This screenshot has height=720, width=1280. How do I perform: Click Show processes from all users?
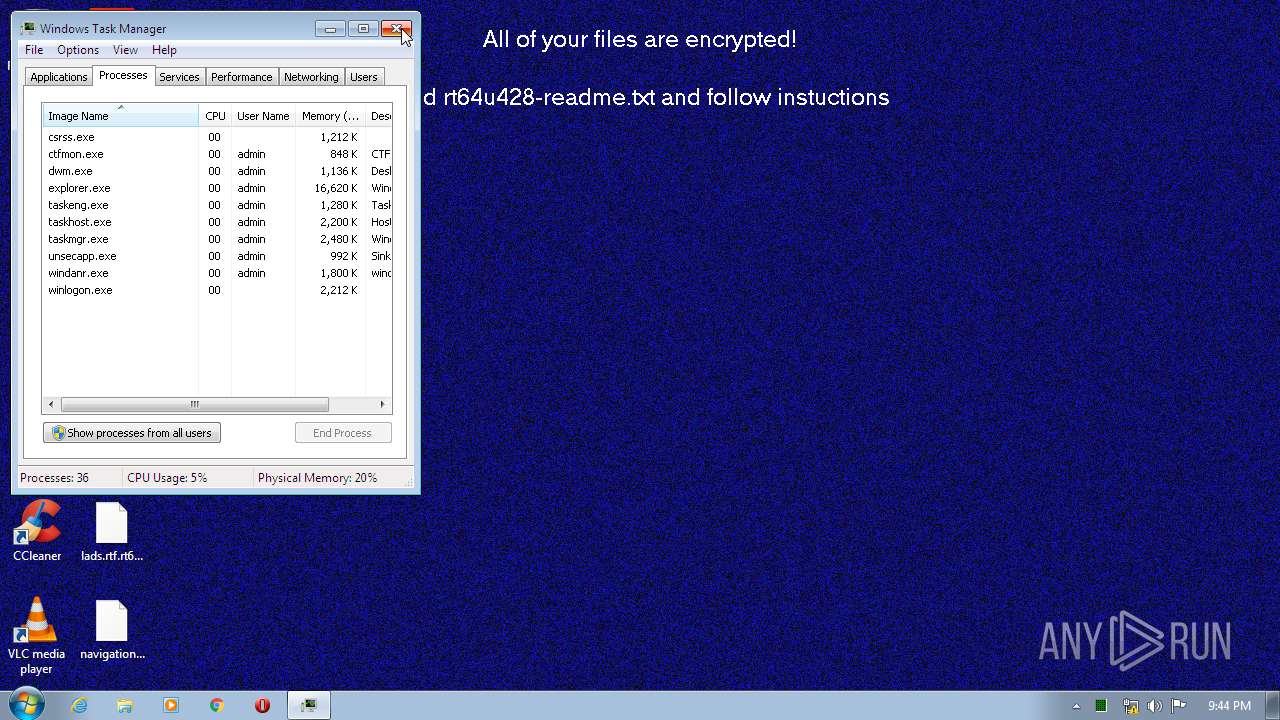pyautogui.click(x=132, y=433)
